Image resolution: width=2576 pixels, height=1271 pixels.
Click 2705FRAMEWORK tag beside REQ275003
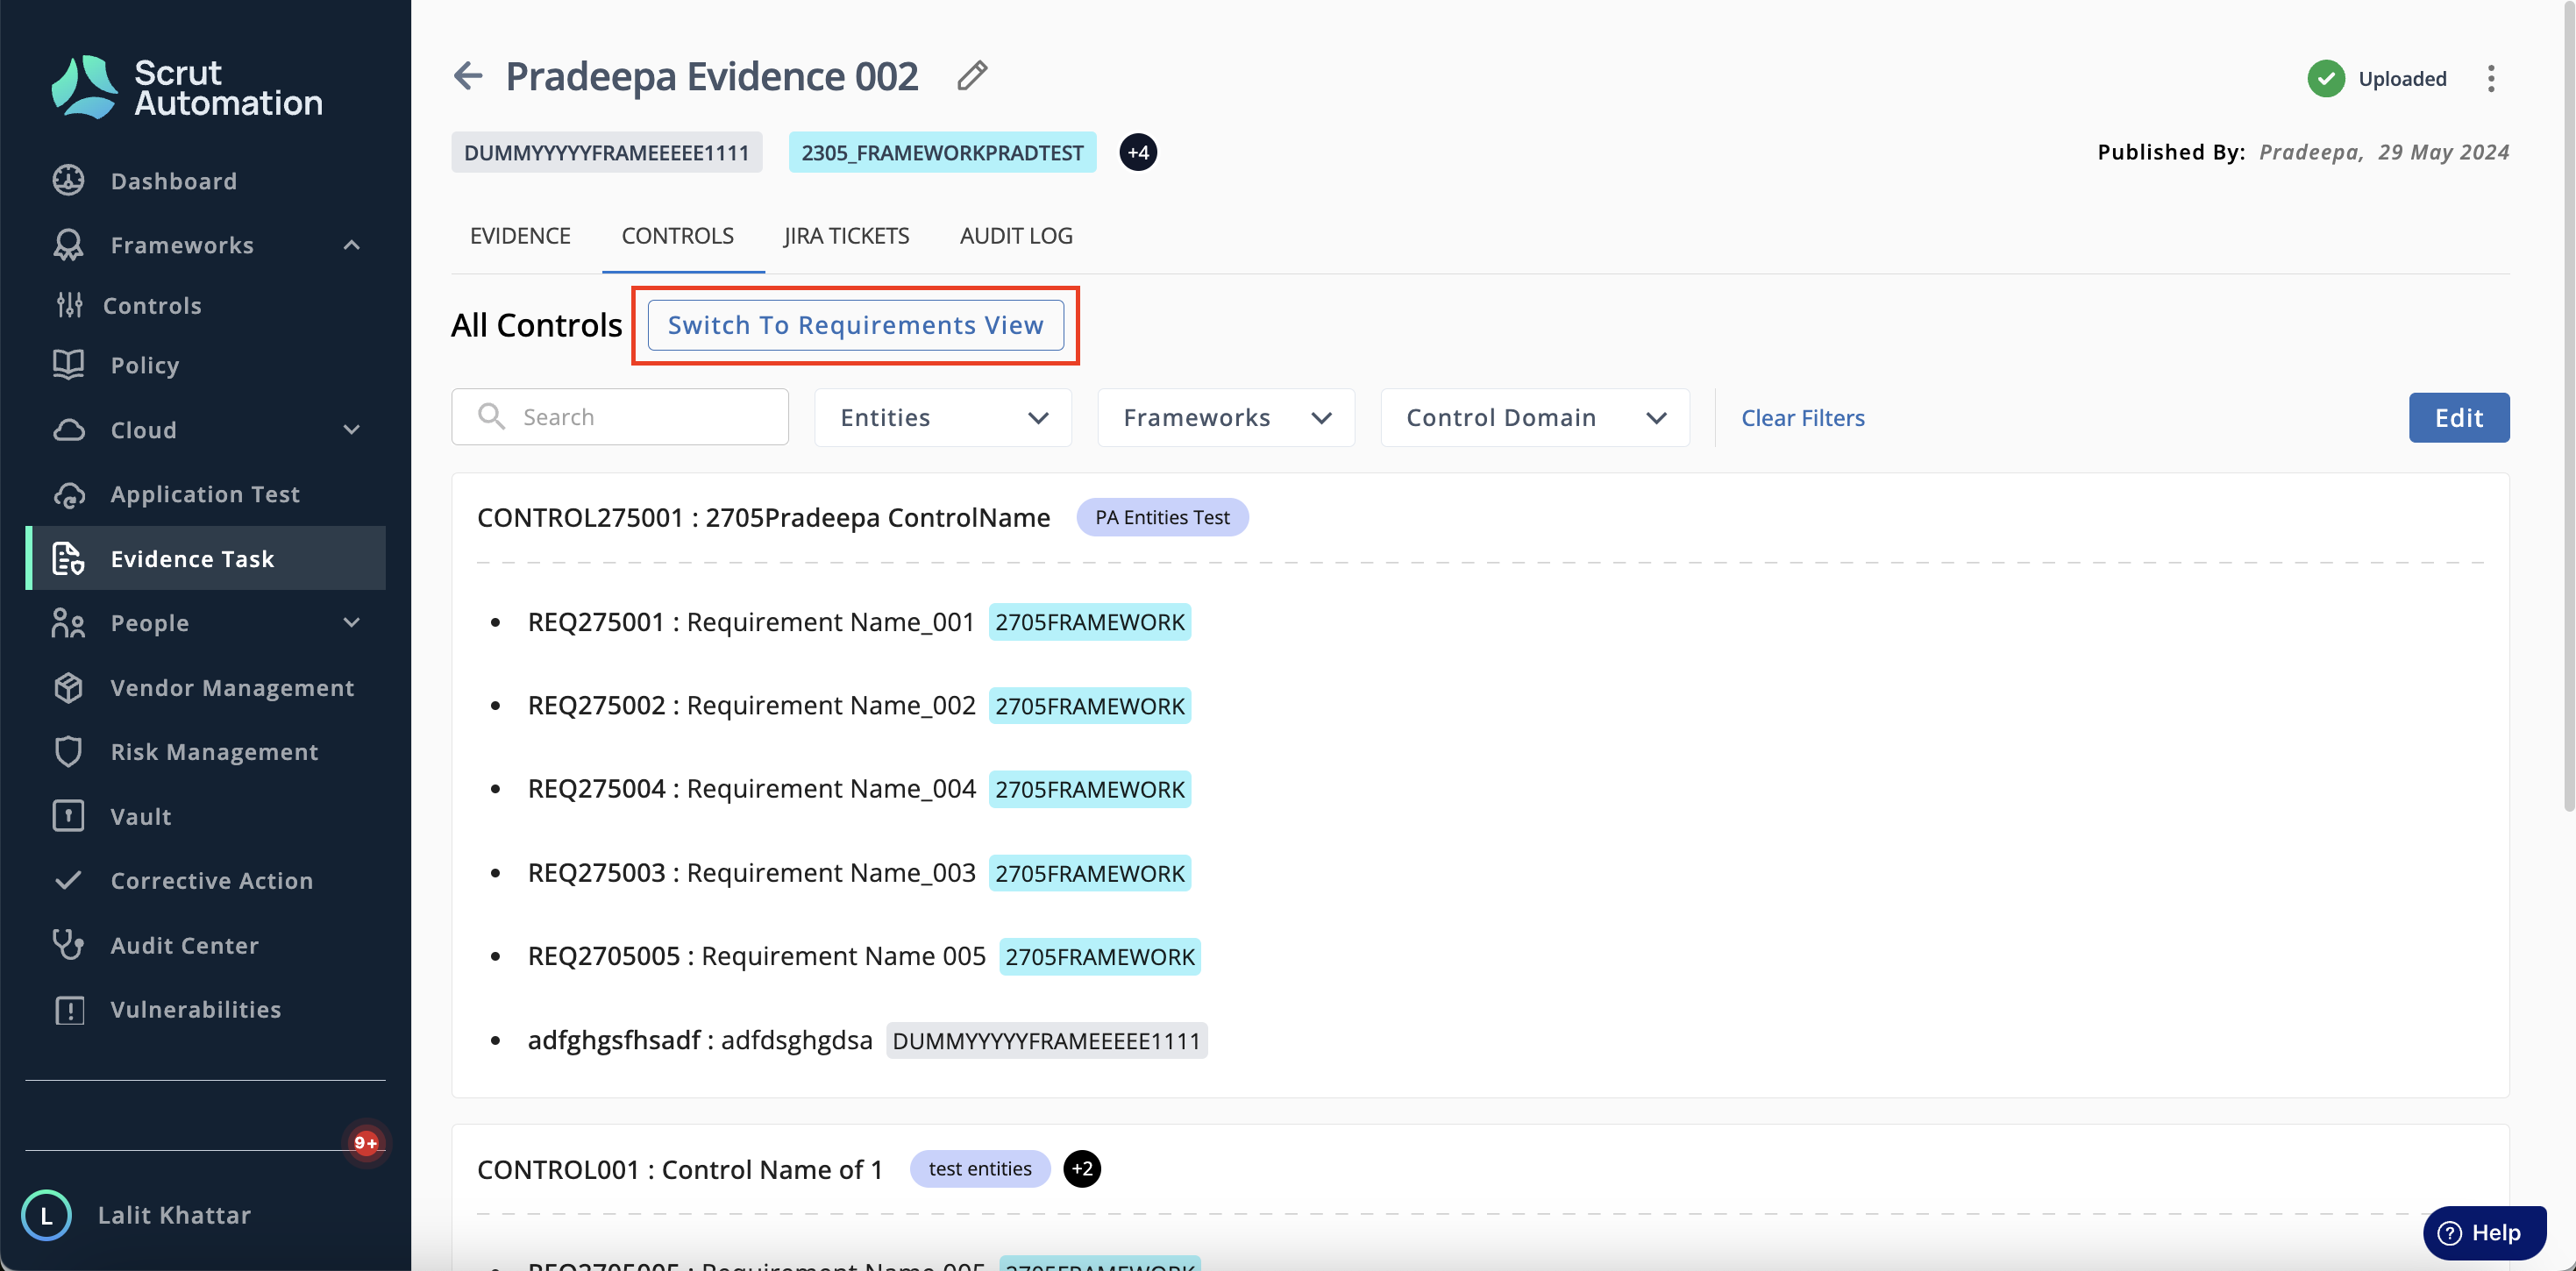(1089, 873)
